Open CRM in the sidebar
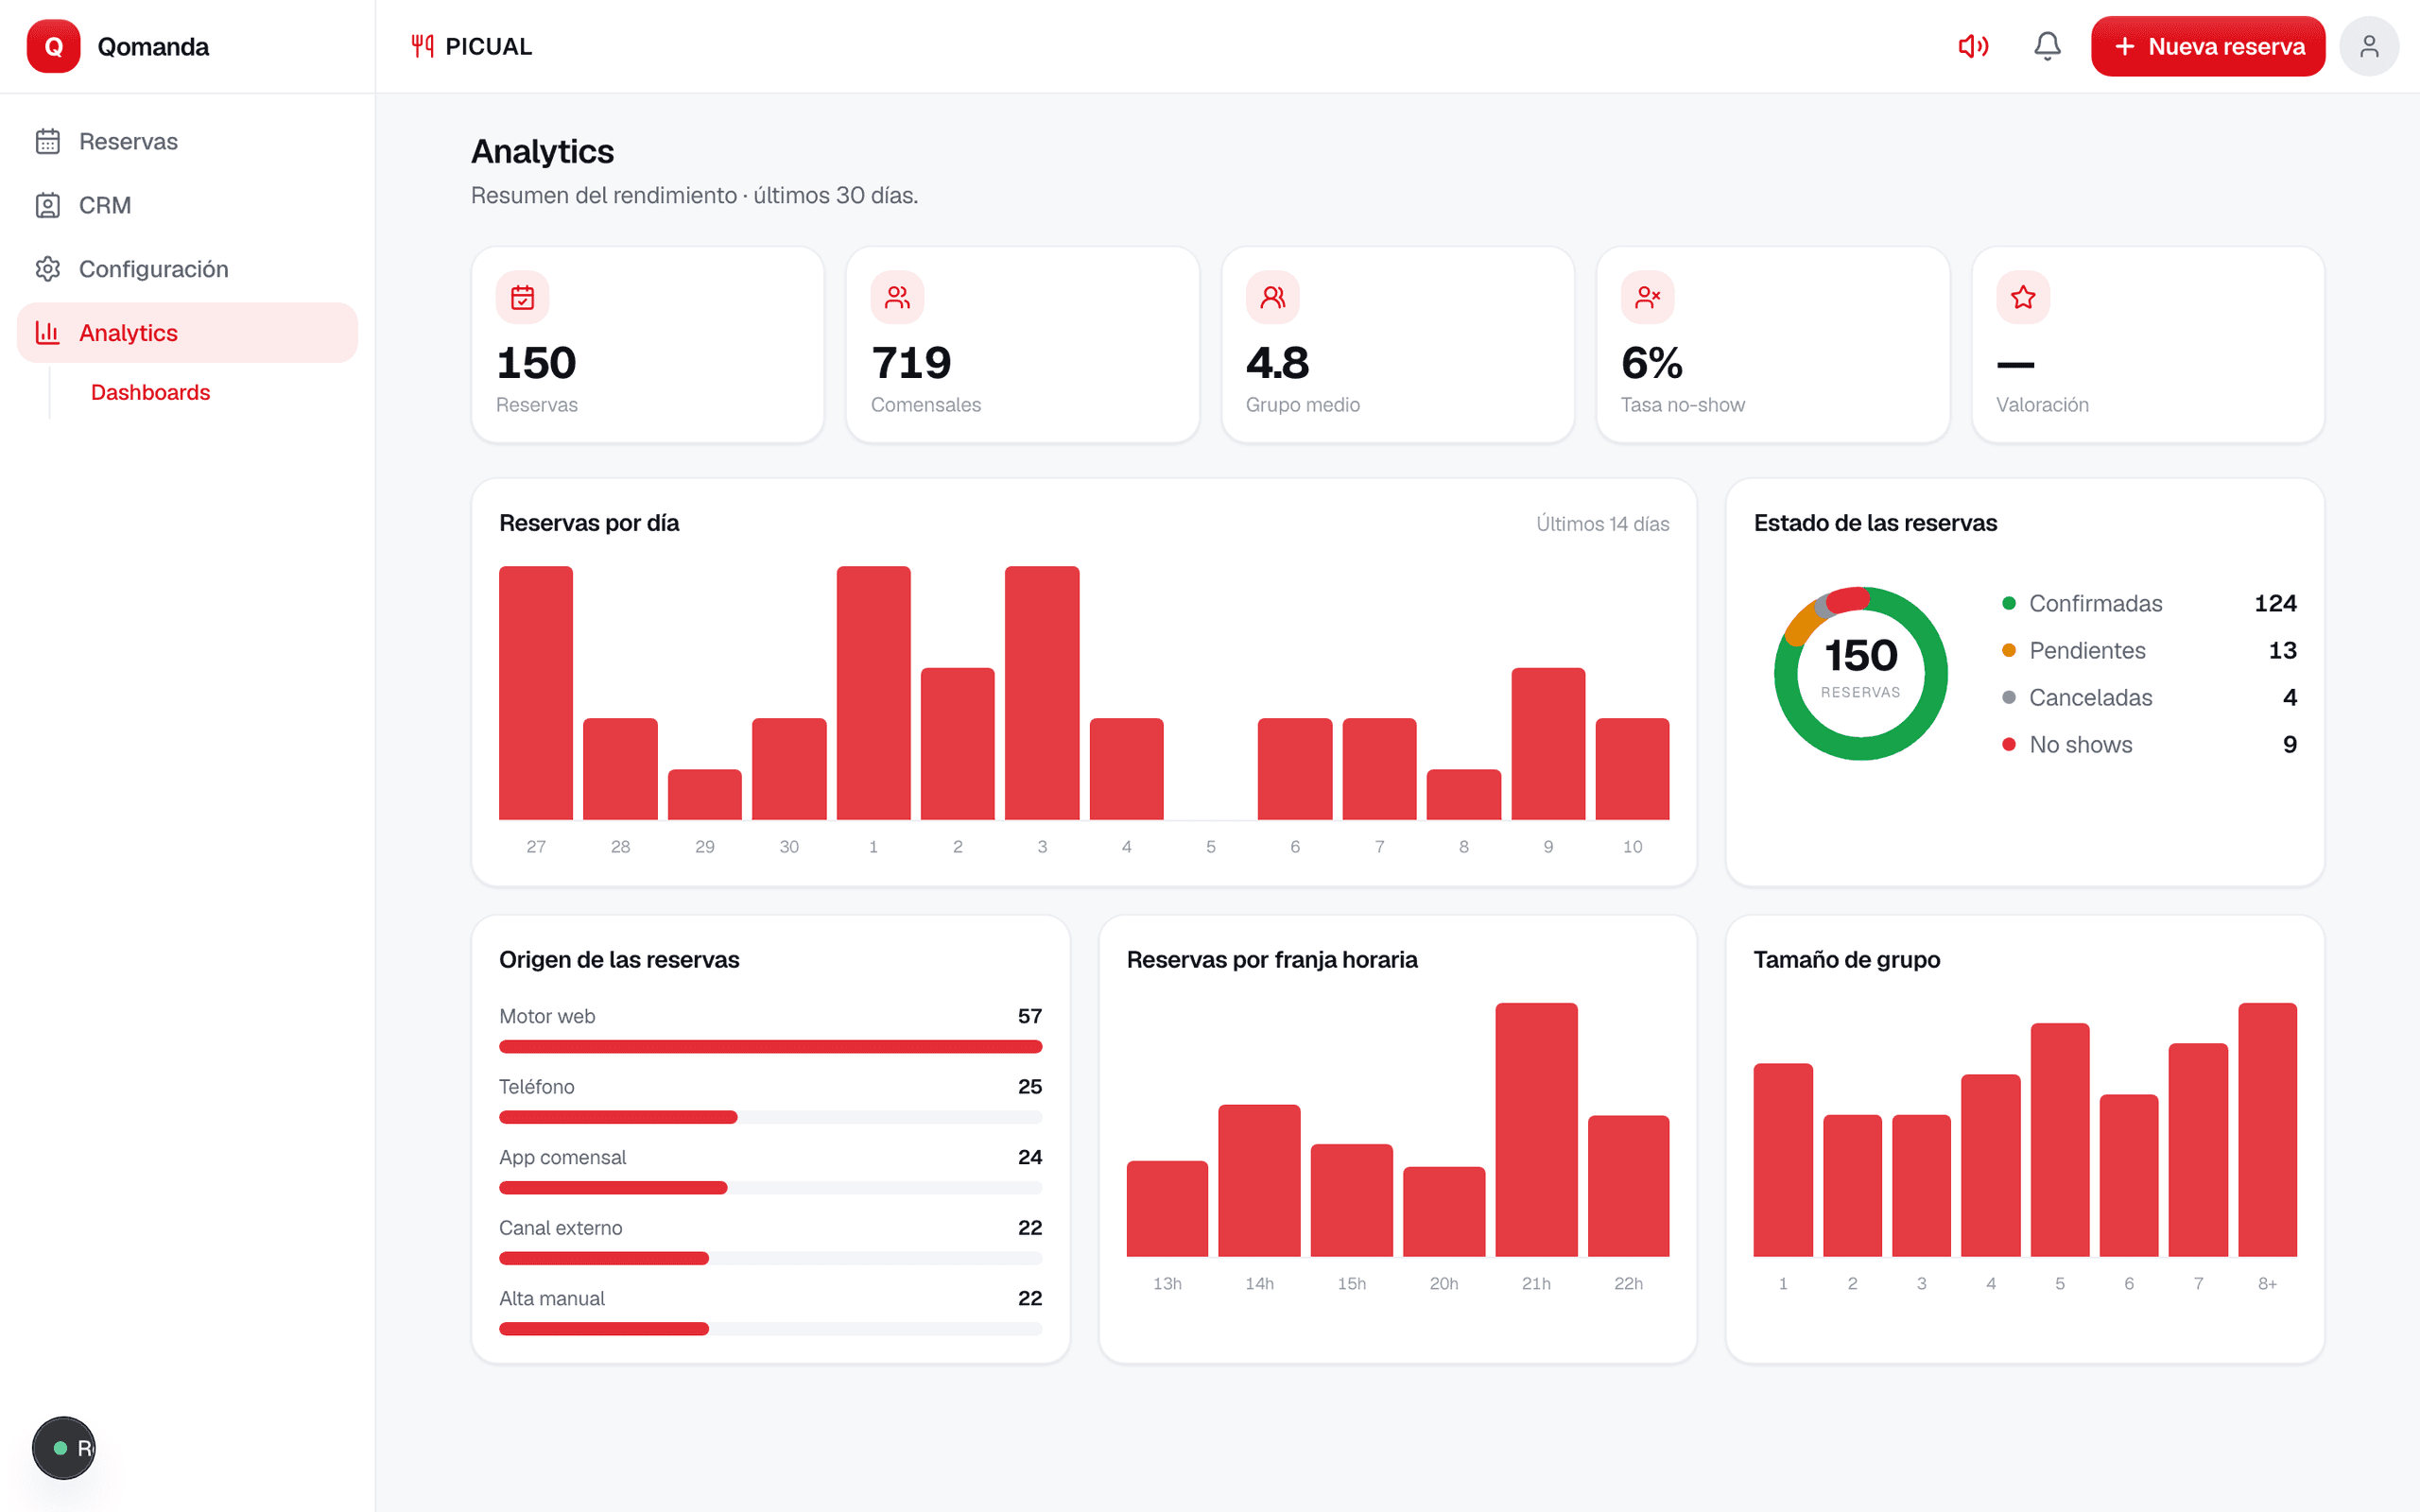 click(187, 205)
